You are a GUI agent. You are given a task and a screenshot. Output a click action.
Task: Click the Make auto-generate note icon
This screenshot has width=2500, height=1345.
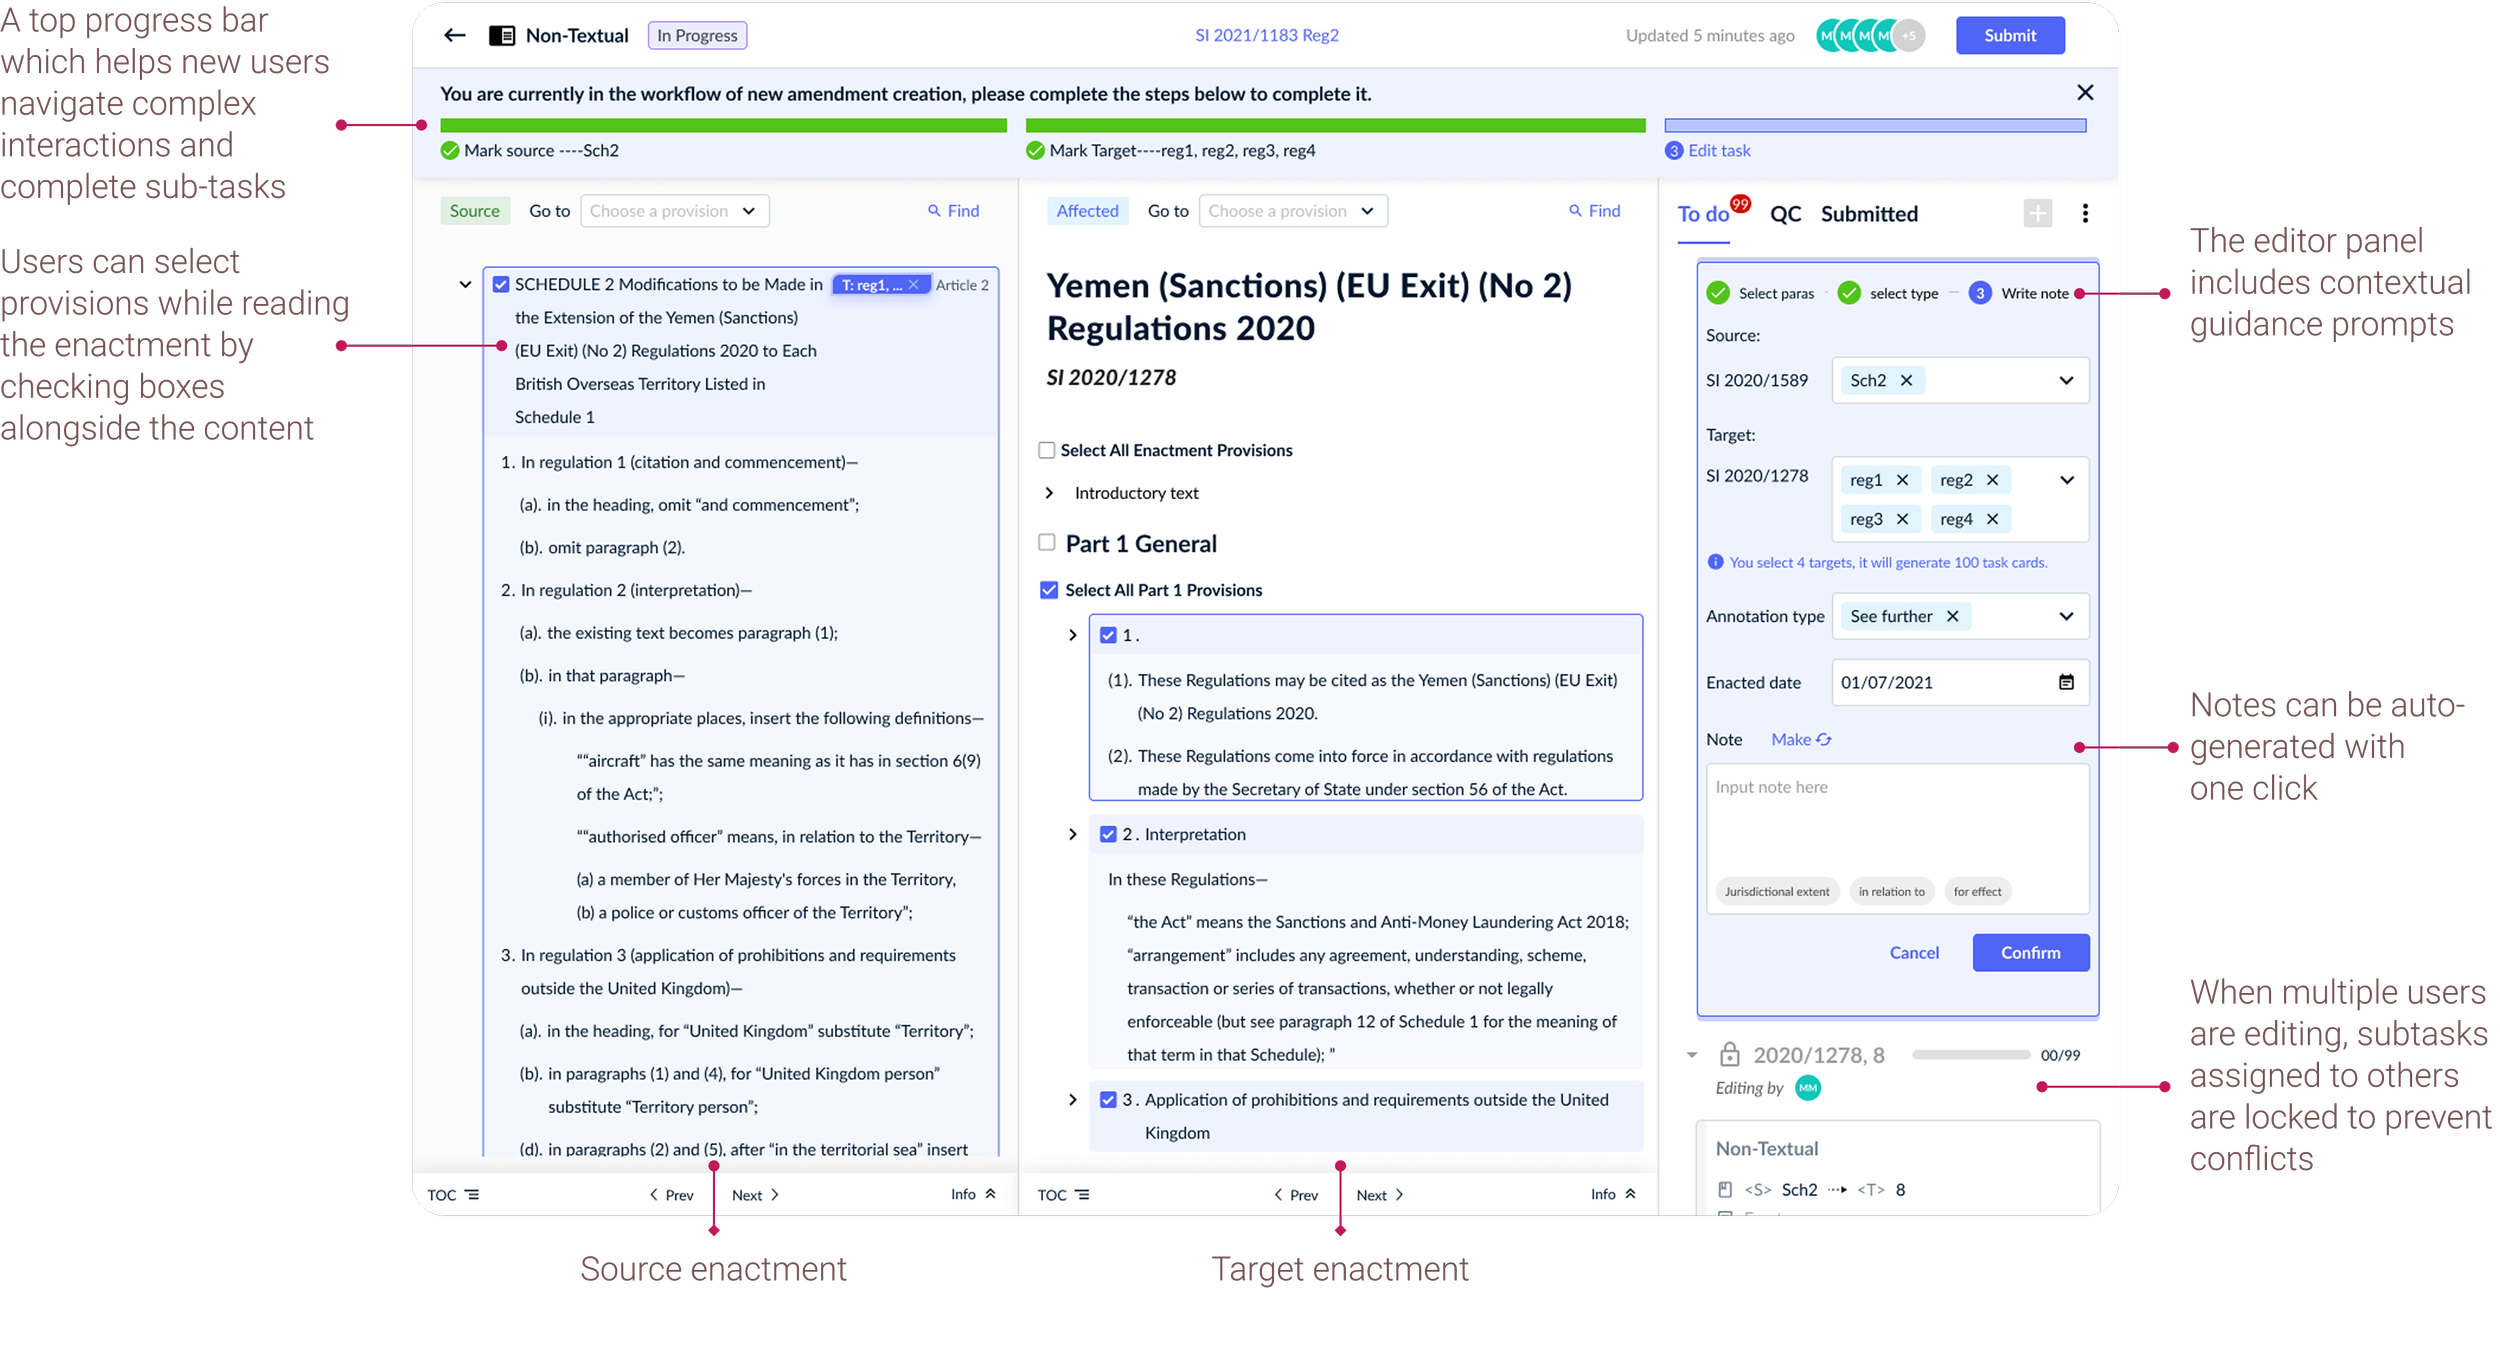[1823, 739]
